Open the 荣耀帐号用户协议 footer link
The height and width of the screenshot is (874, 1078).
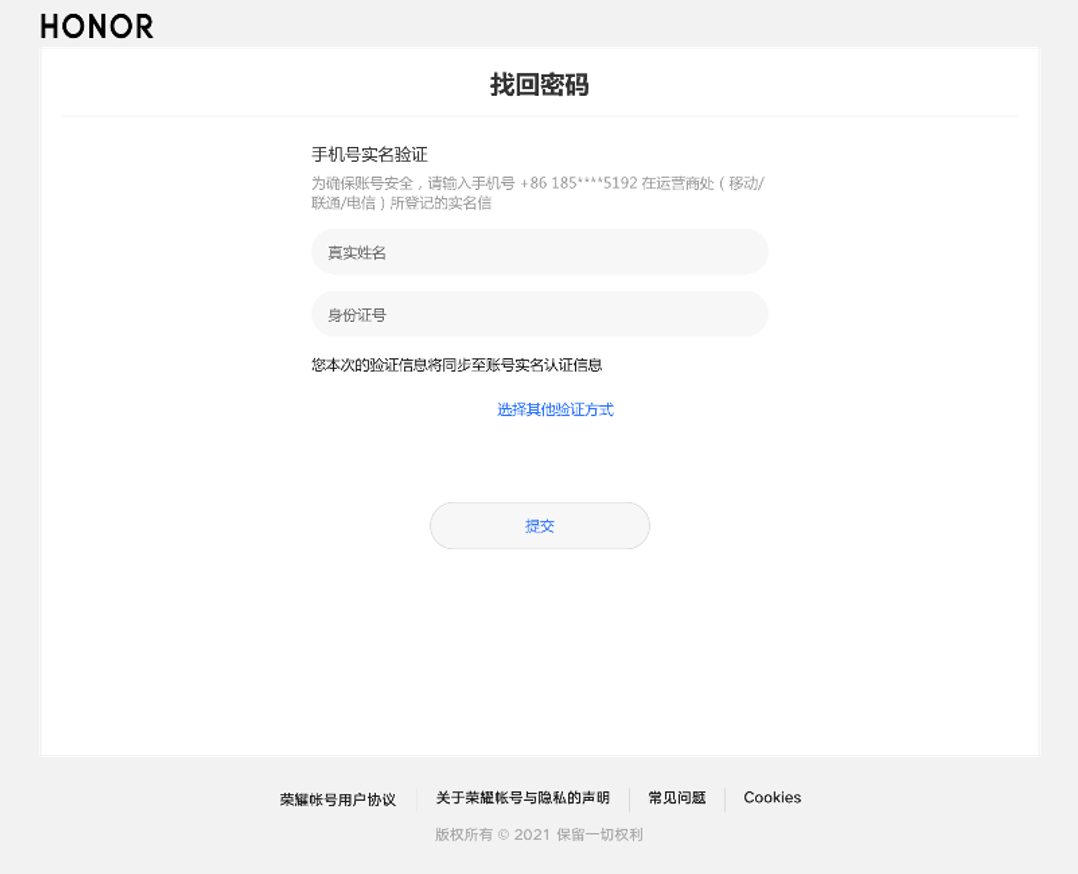tap(338, 799)
